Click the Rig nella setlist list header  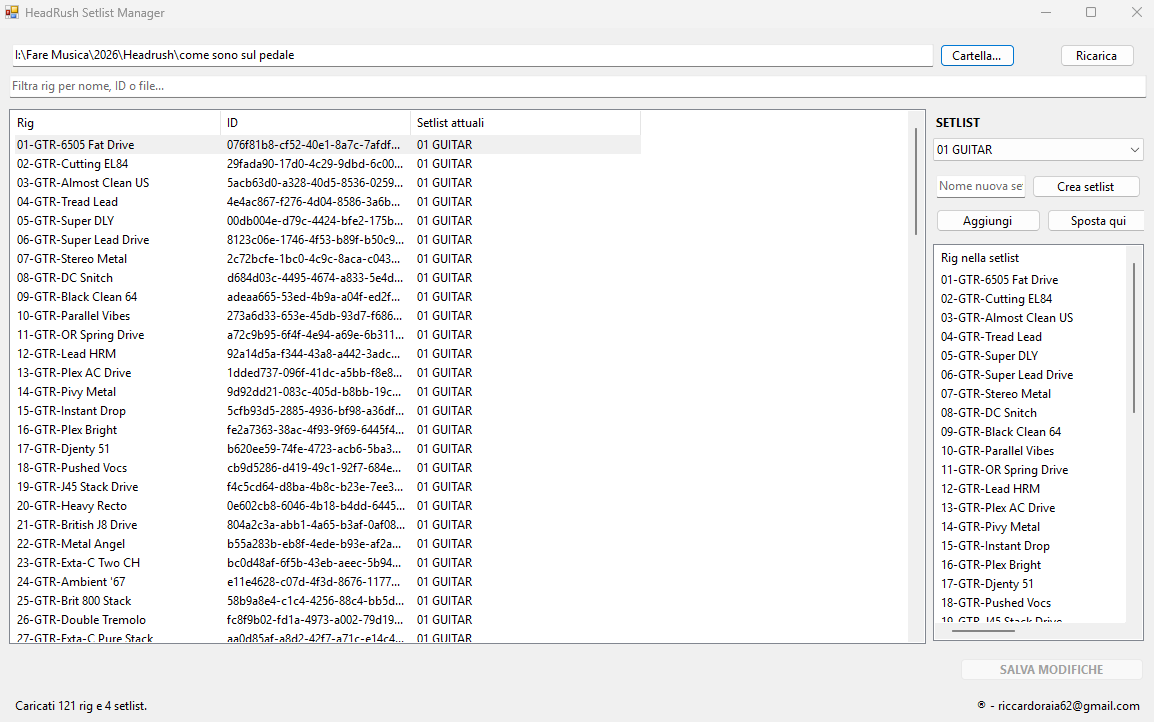pyautogui.click(x=980, y=258)
